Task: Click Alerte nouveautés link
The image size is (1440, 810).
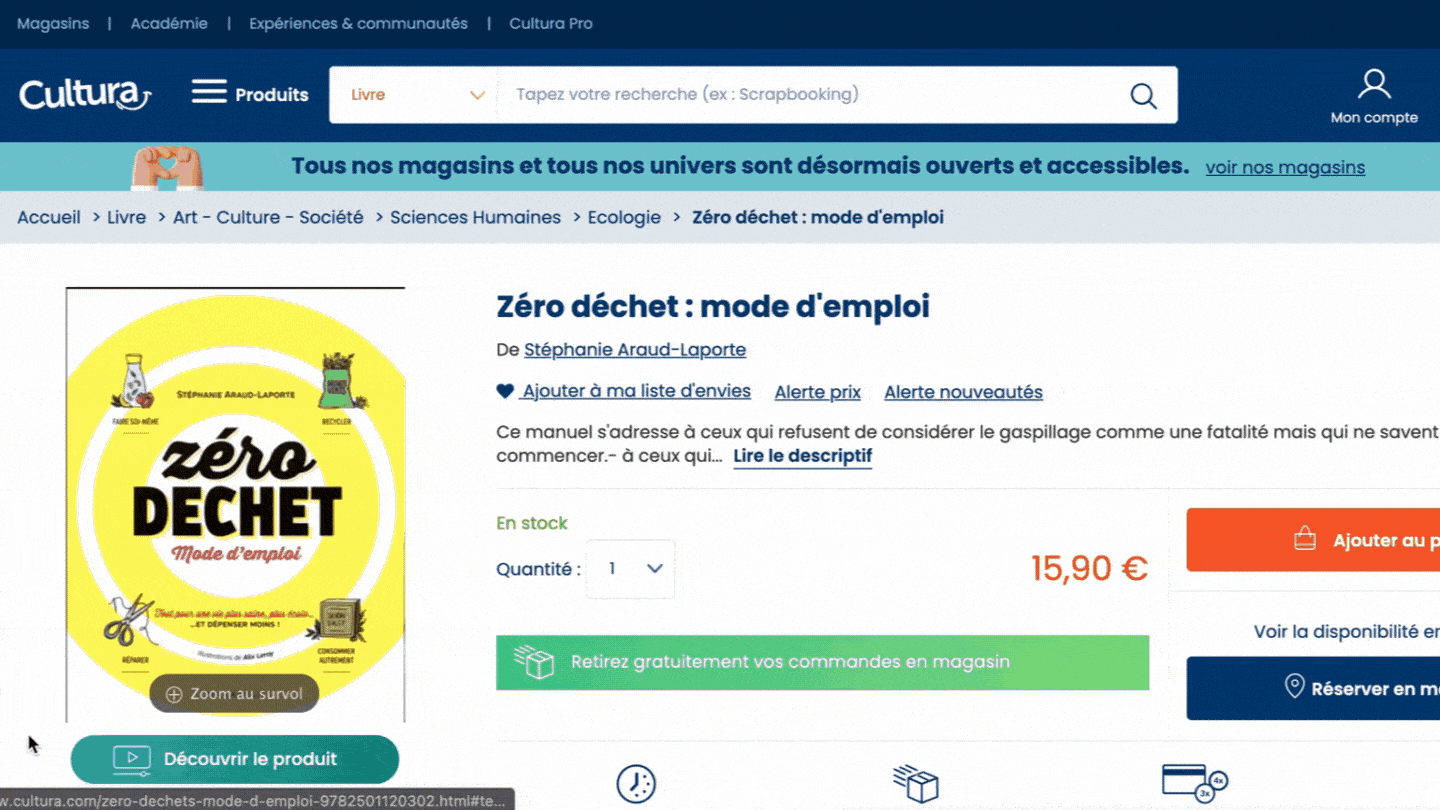Action: (963, 392)
